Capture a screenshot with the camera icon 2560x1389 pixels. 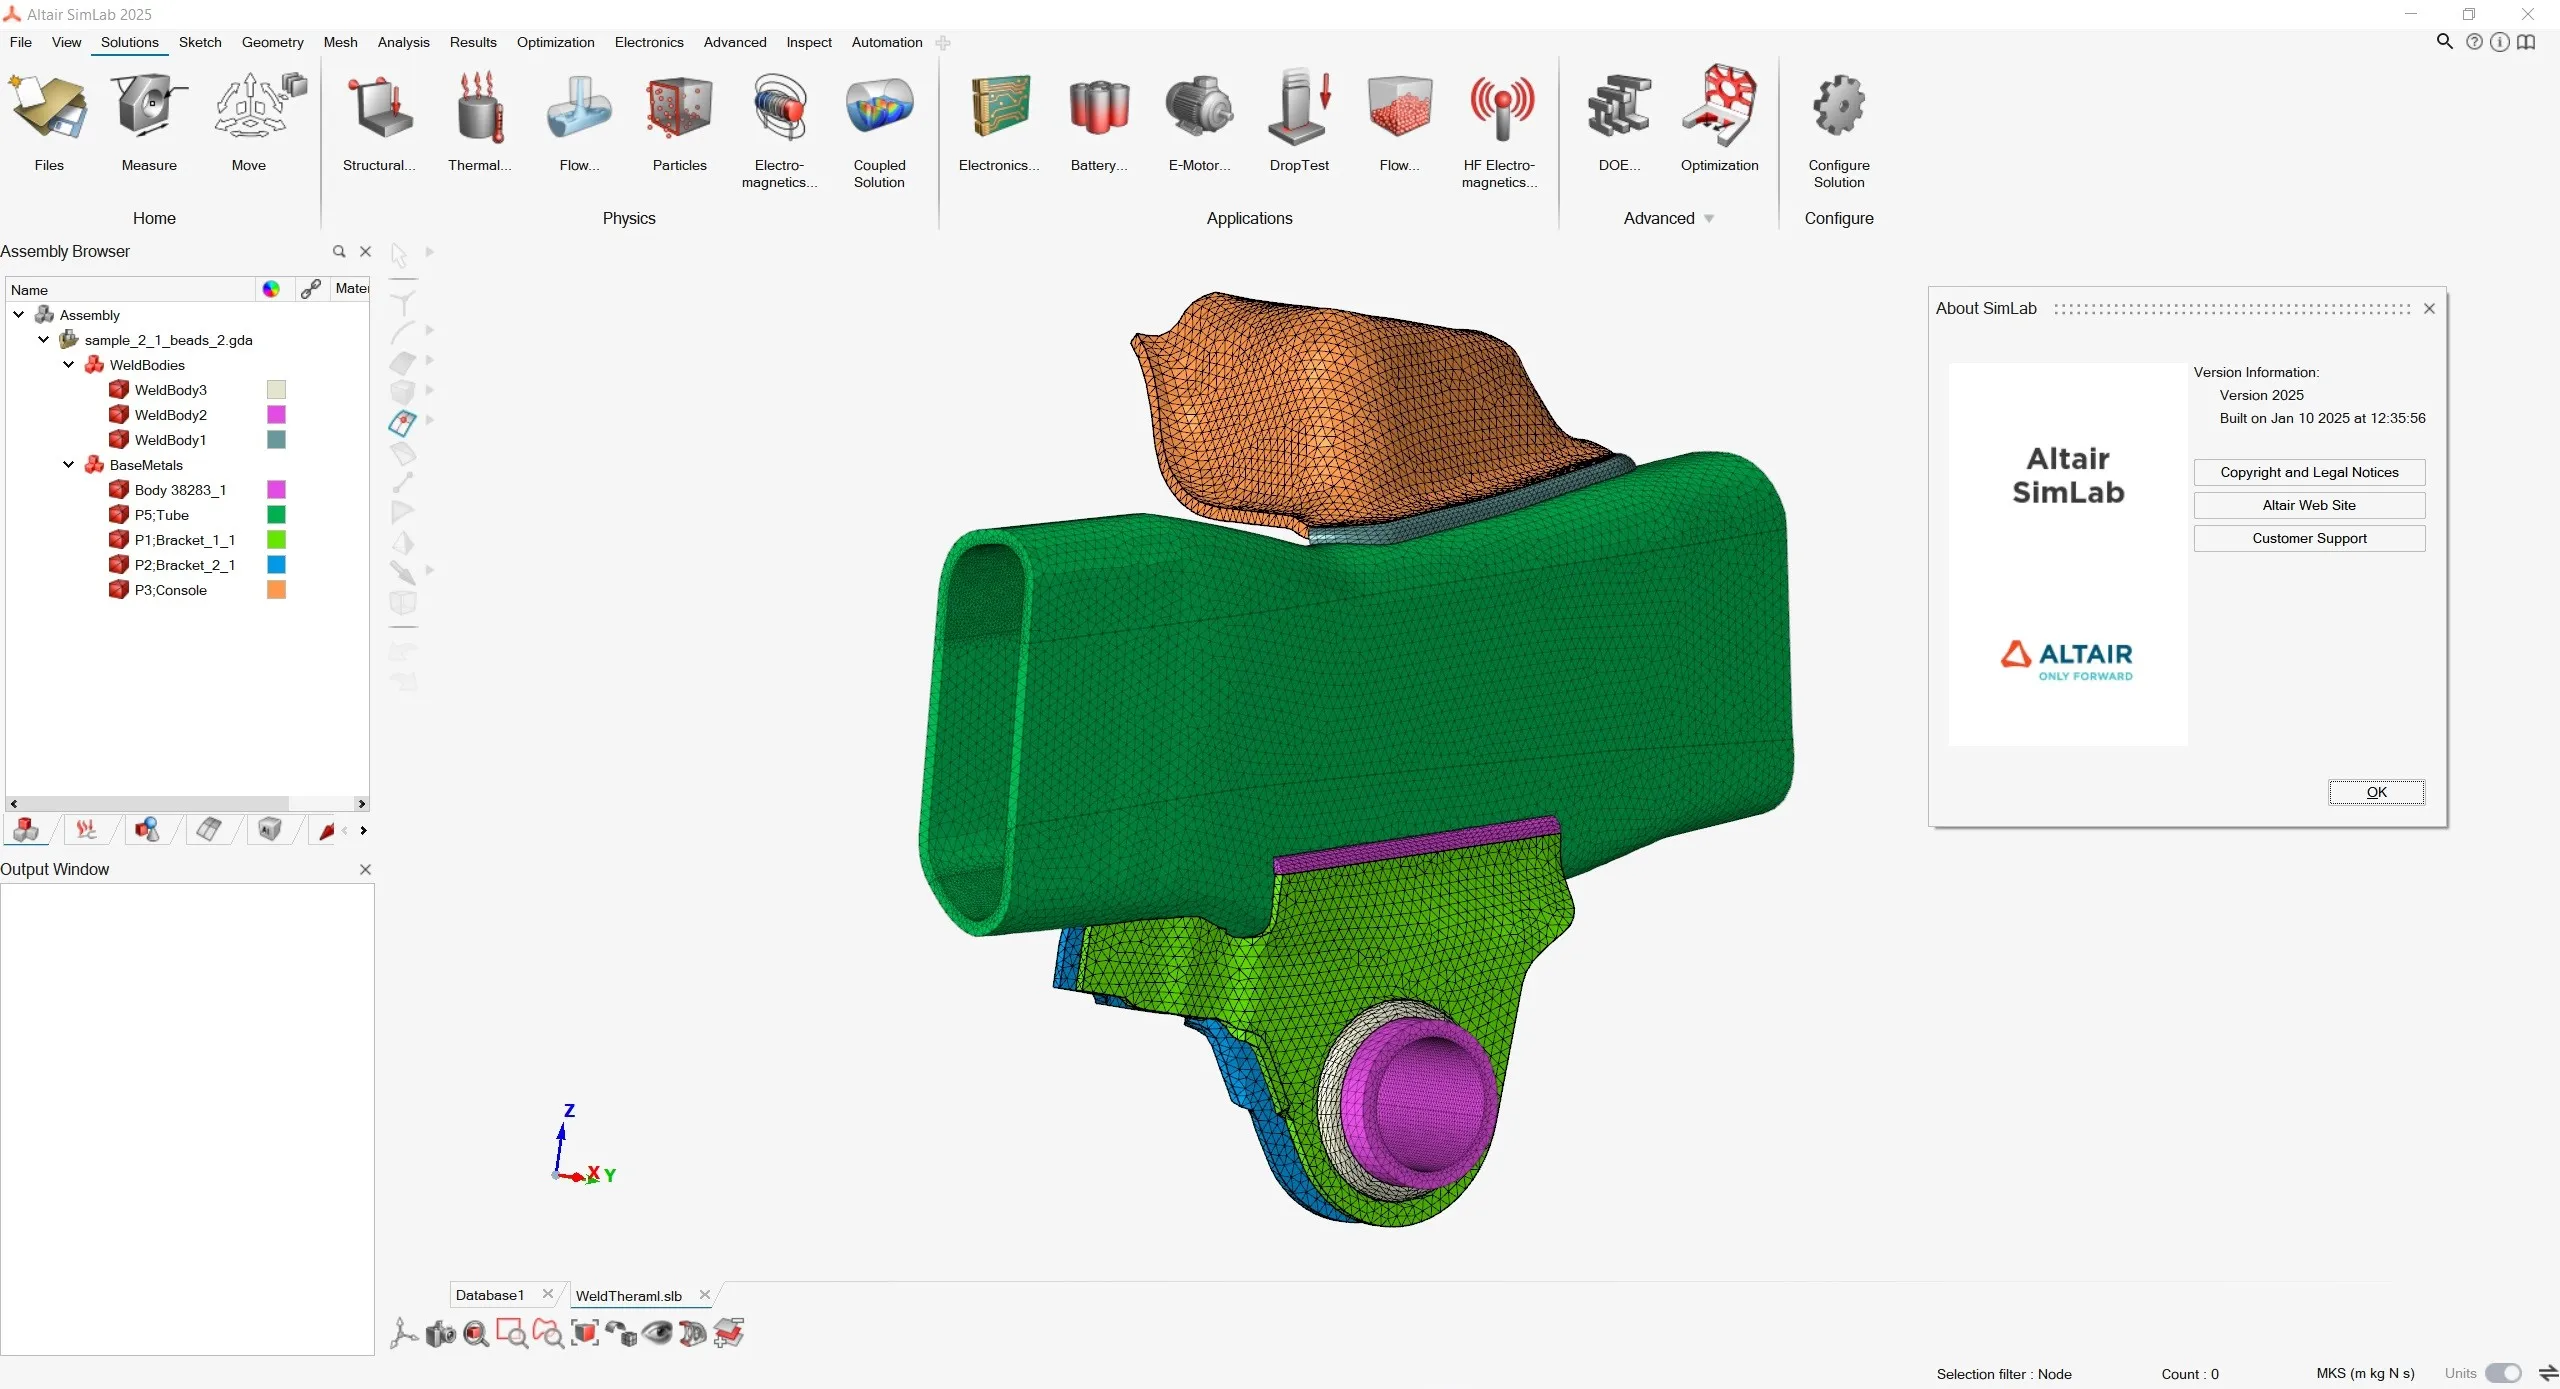(440, 1333)
